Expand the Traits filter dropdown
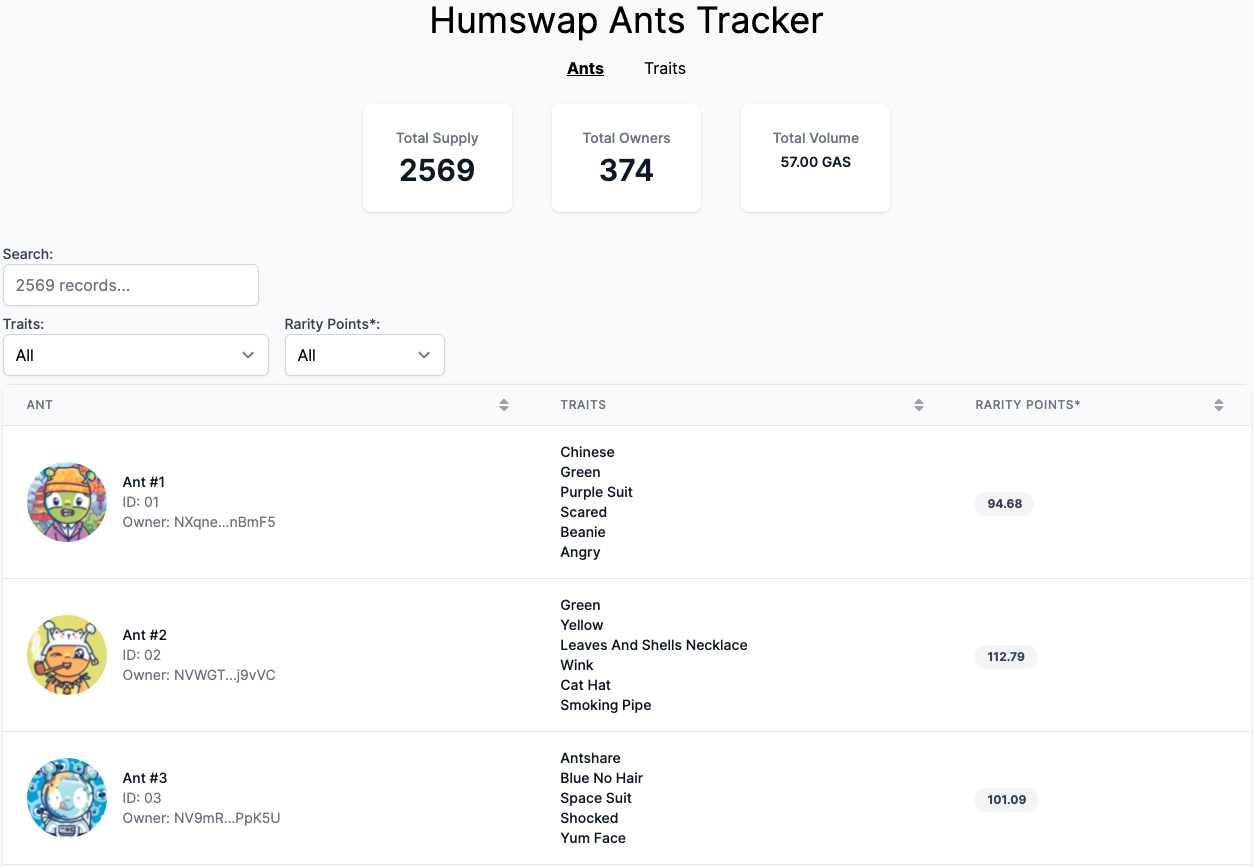 pos(136,355)
